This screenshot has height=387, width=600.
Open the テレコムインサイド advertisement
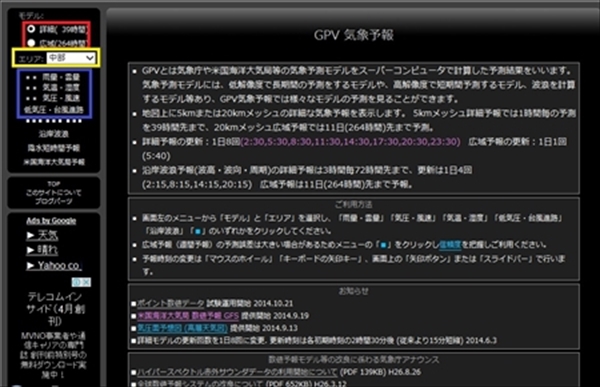tap(55, 309)
